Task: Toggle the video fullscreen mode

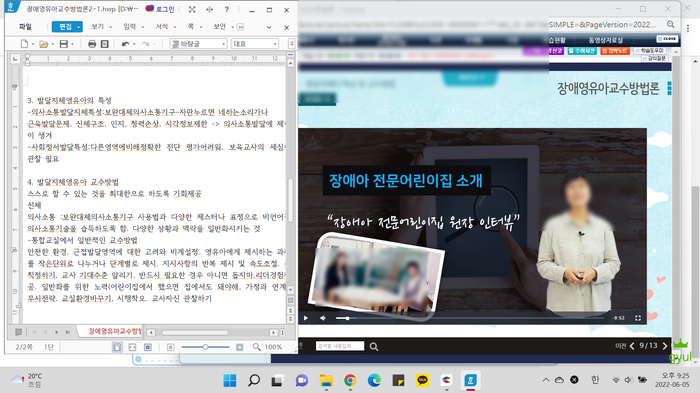Action: [x=638, y=318]
